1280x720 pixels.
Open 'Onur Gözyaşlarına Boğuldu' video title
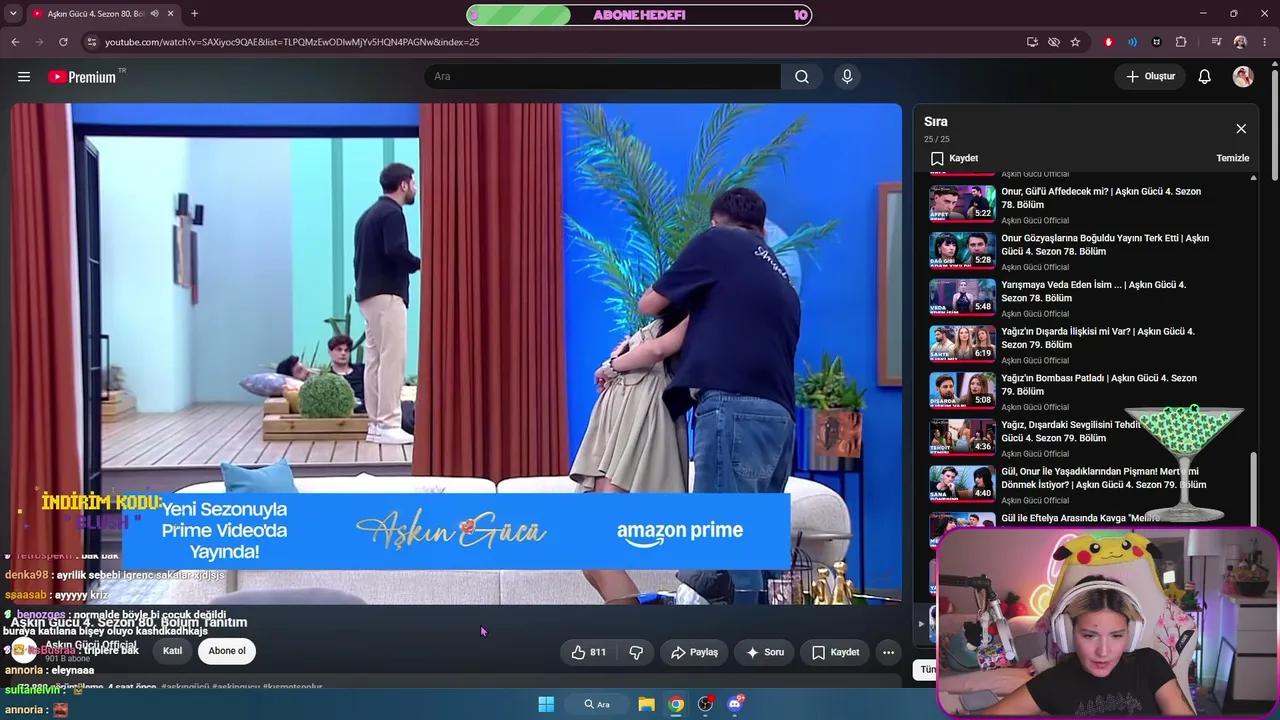1104,245
